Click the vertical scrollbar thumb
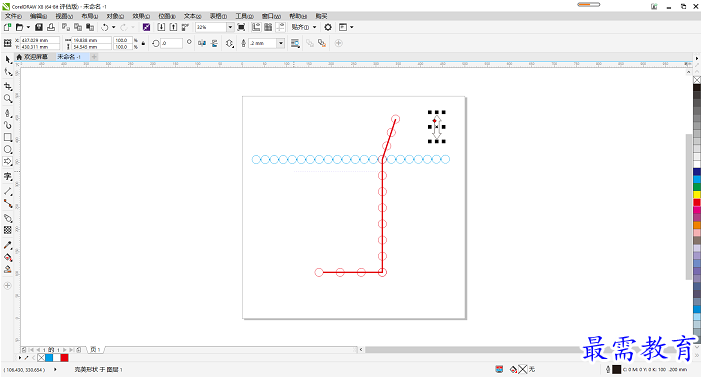Viewport: 704px width, 380px height. pos(689,207)
